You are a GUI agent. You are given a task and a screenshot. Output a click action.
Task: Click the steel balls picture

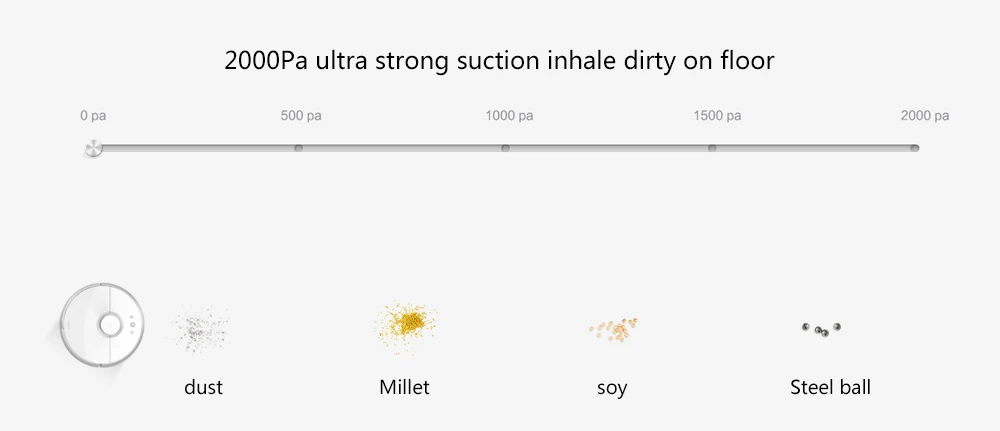click(x=821, y=328)
